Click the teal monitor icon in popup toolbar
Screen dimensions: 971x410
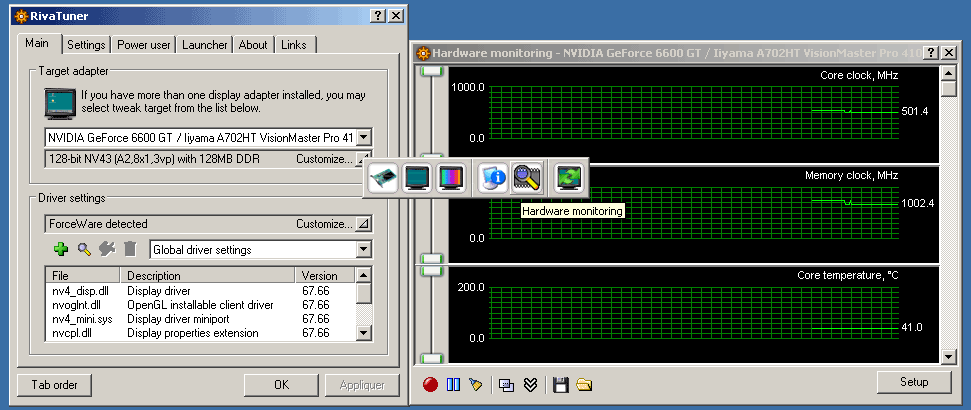(416, 178)
